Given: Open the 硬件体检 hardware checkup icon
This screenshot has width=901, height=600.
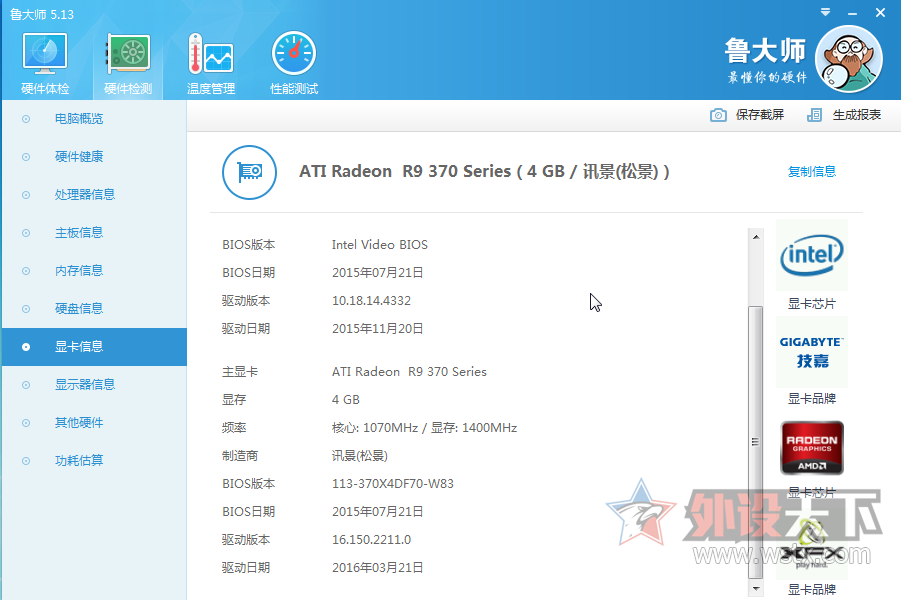Looking at the screenshot, I should click(45, 54).
